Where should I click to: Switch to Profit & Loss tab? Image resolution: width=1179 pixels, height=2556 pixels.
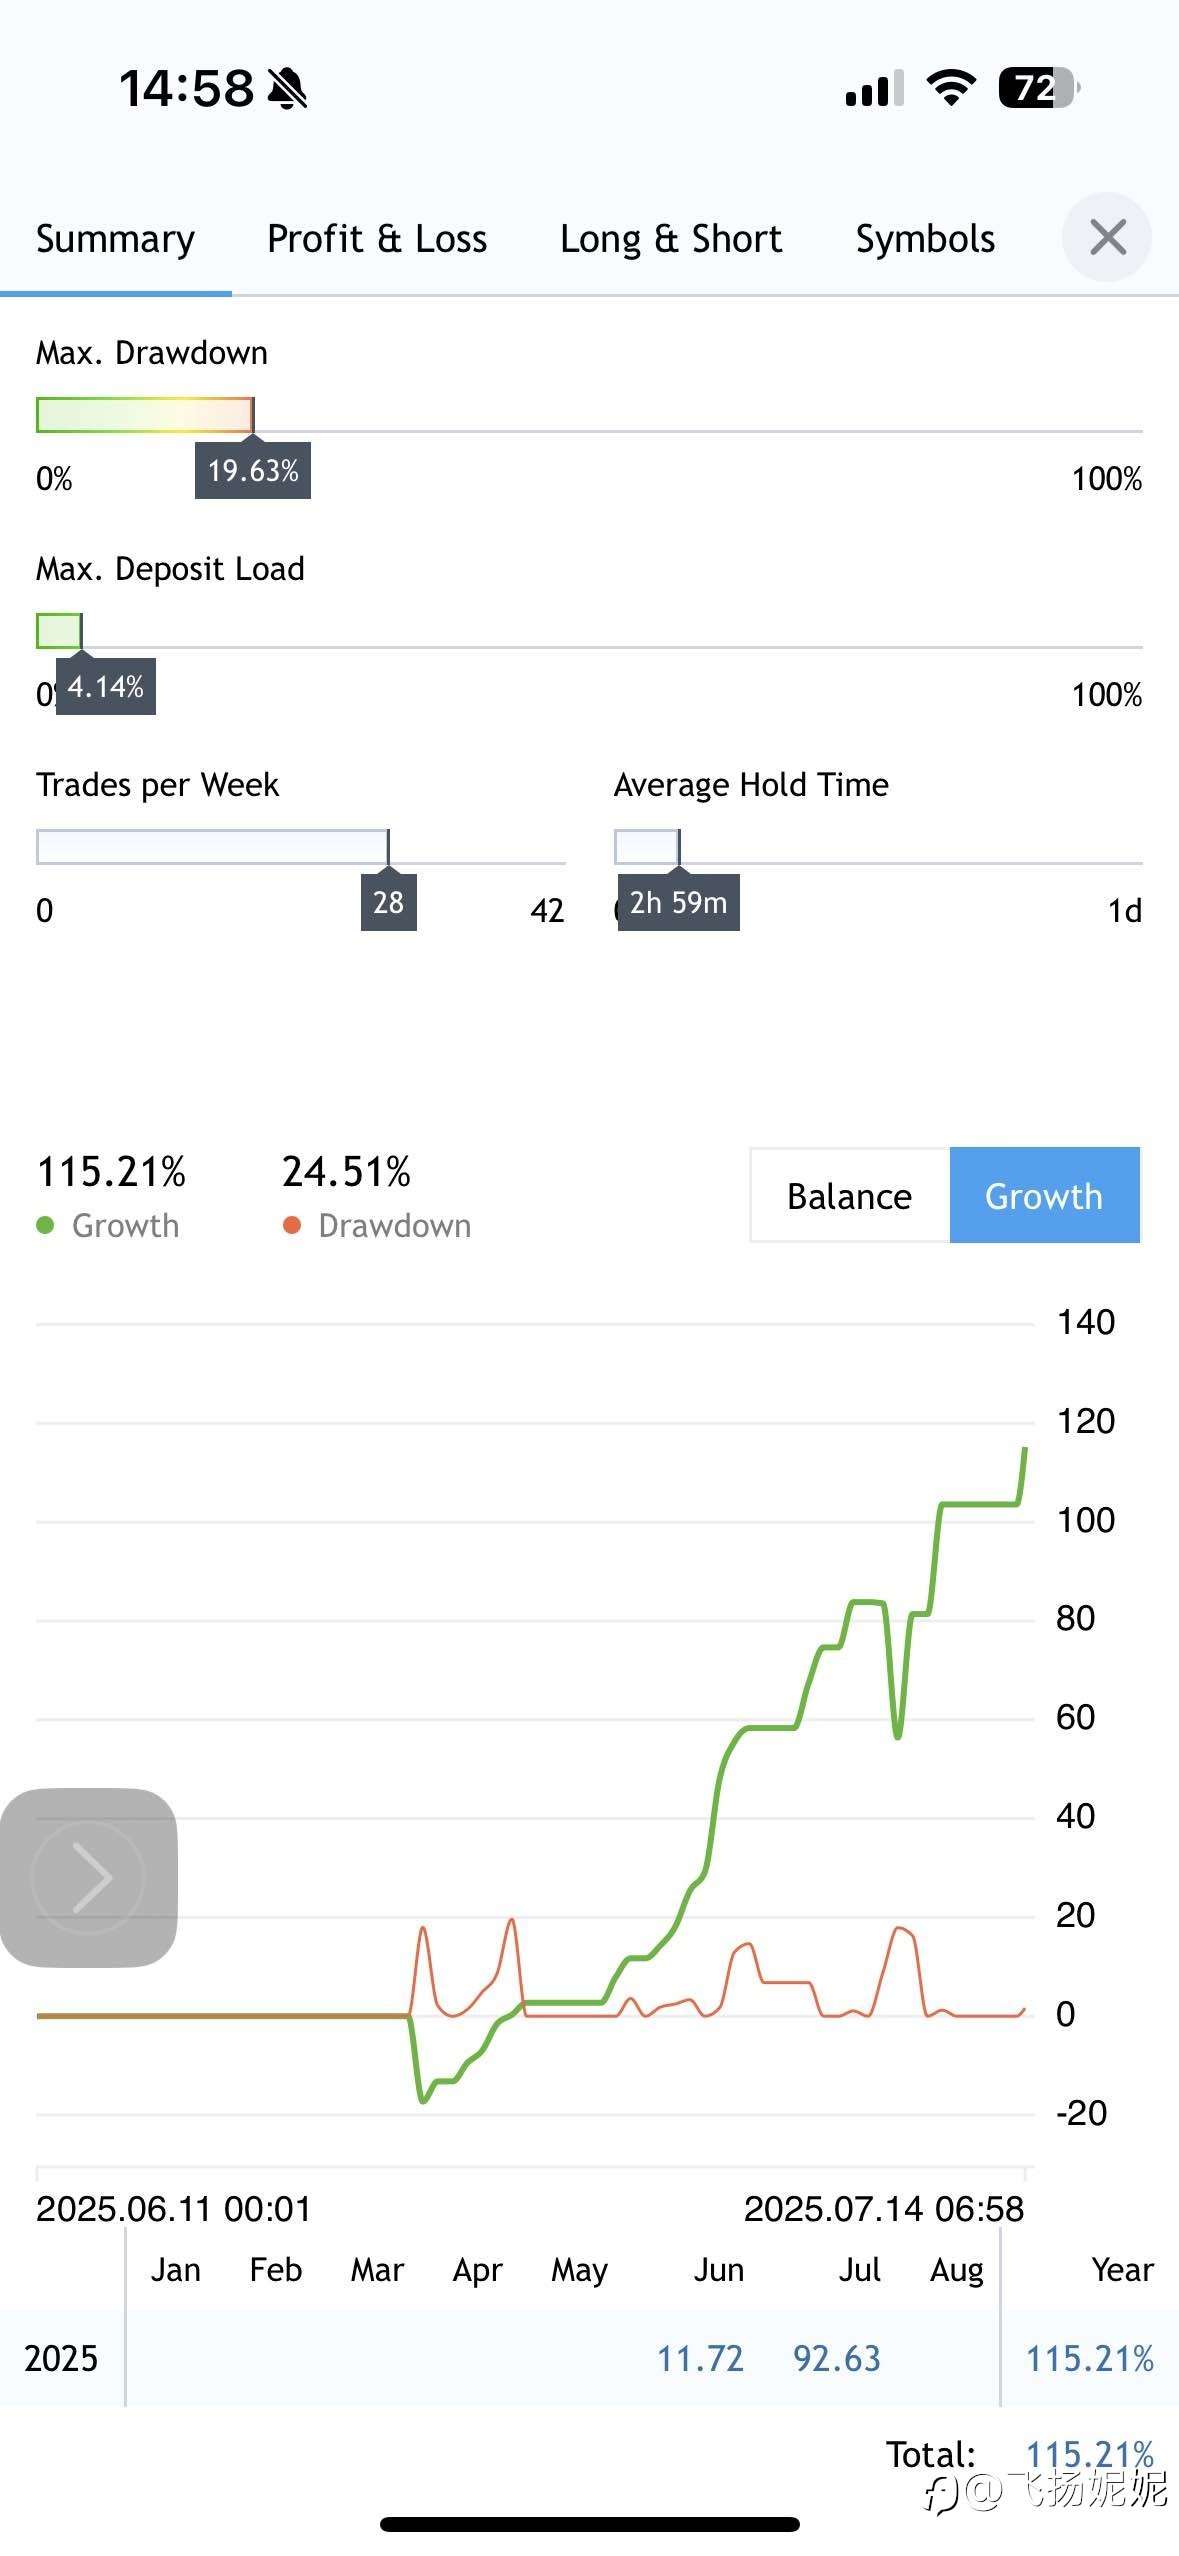point(377,239)
